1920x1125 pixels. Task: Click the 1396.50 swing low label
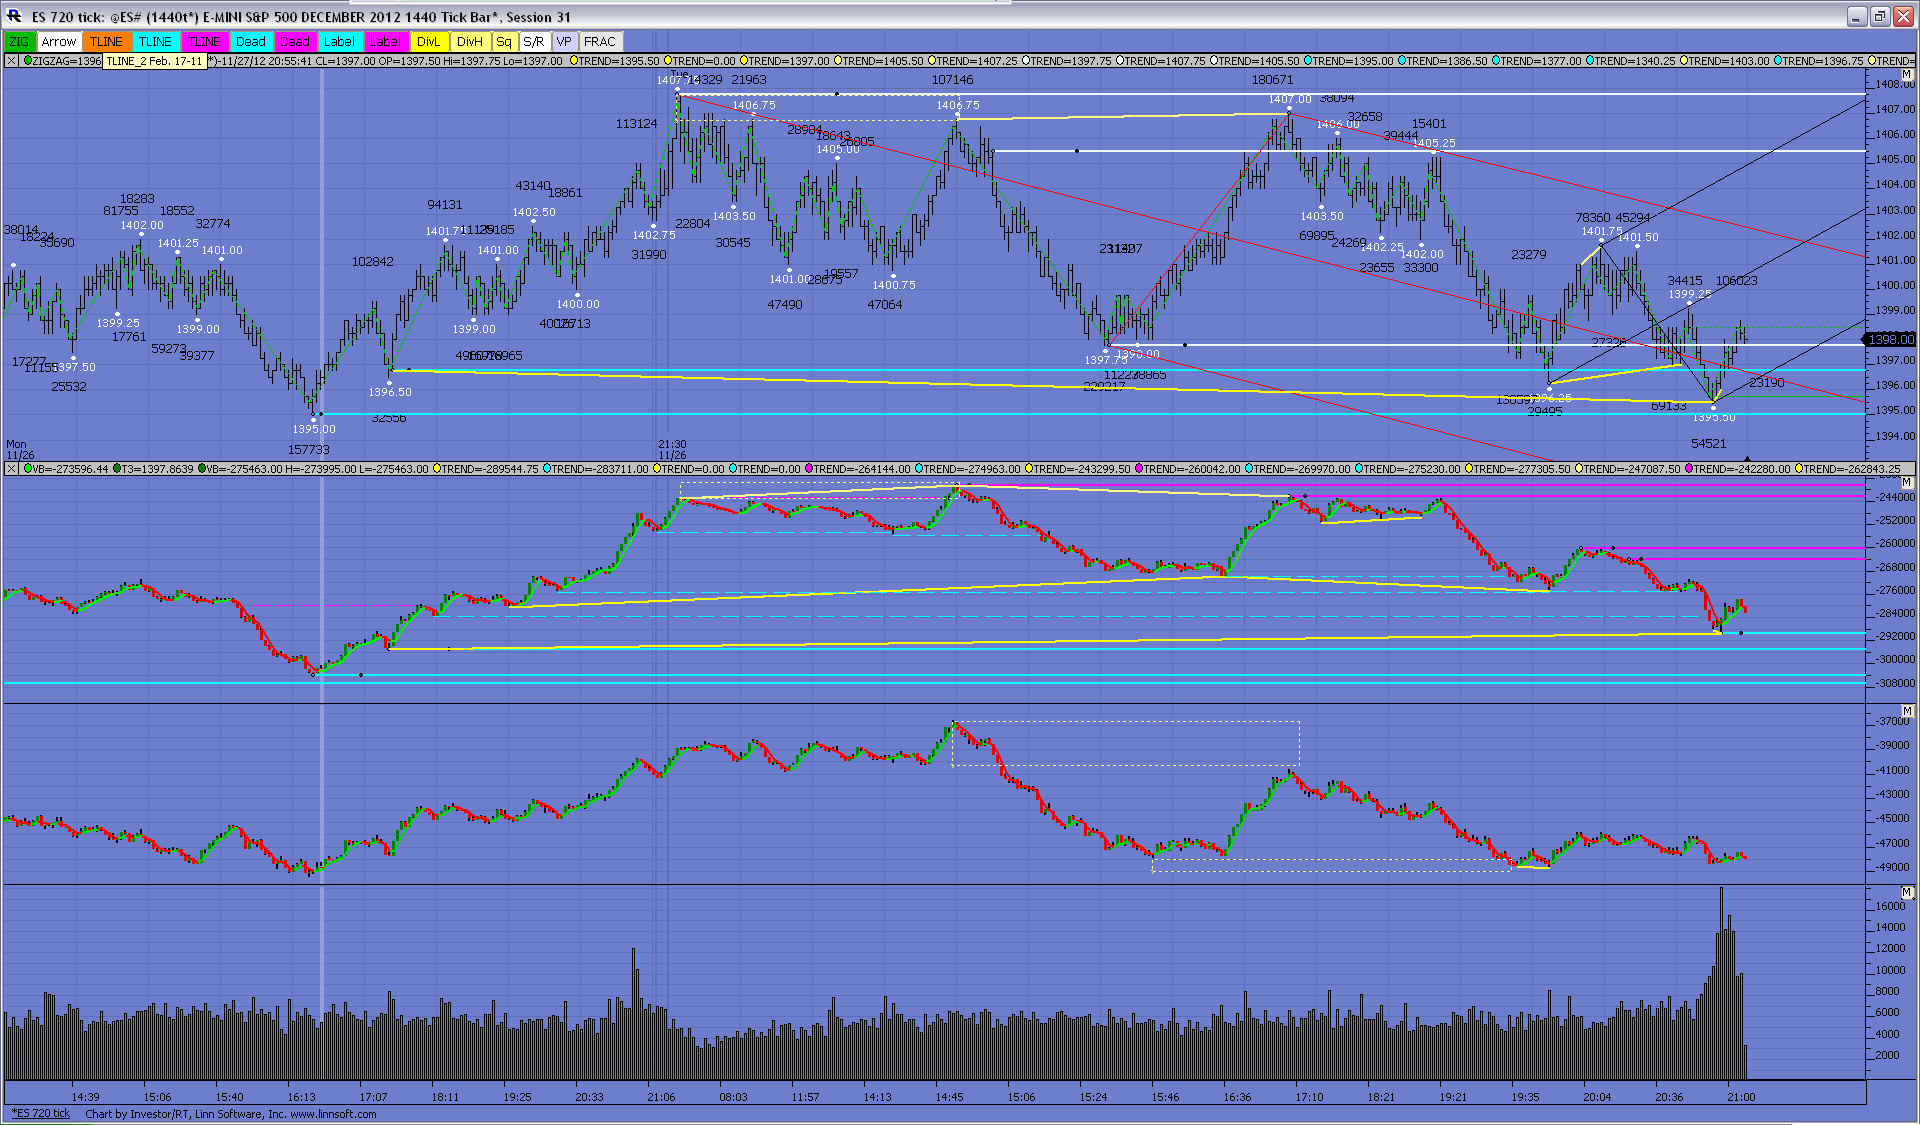390,392
